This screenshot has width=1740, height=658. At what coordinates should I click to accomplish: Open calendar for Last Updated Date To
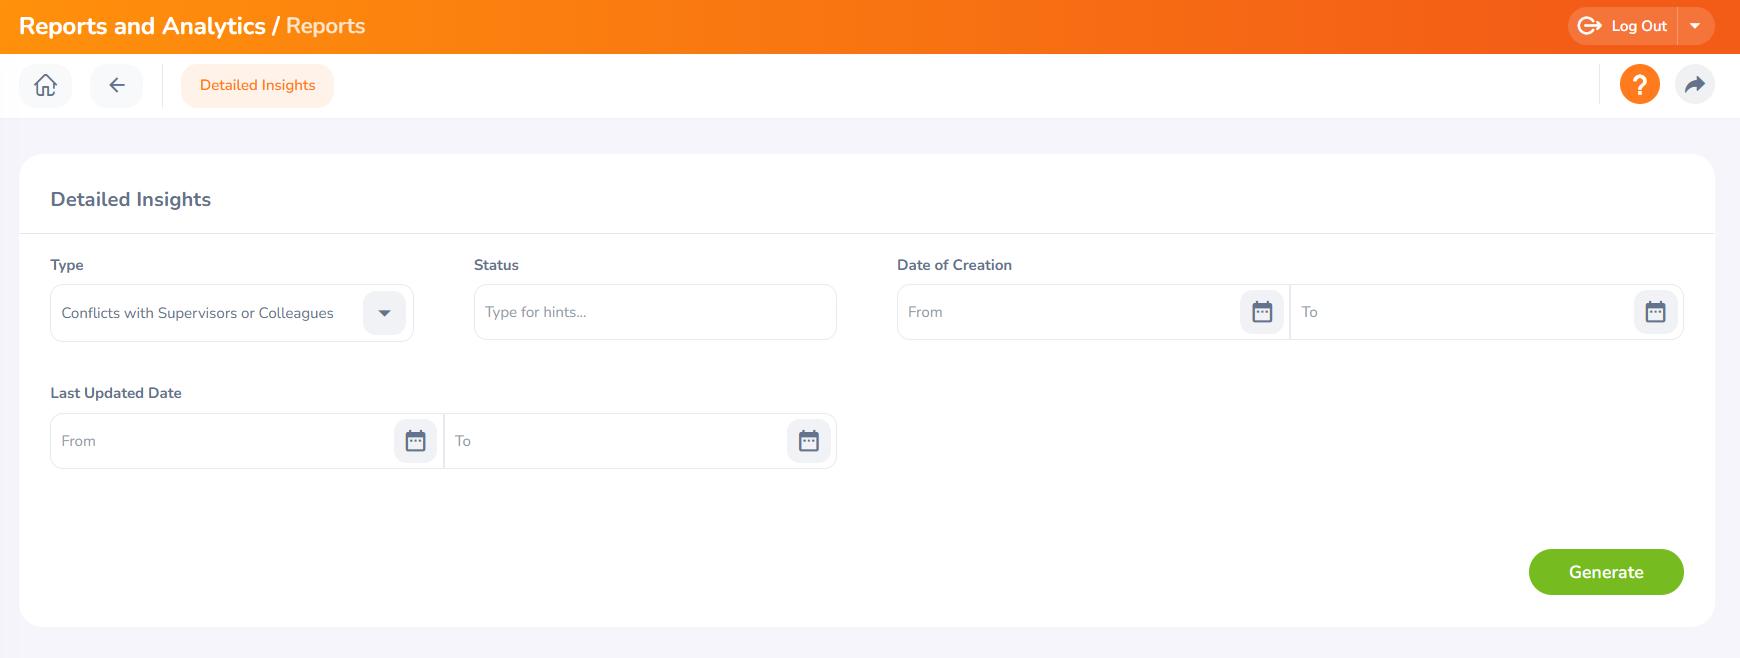click(808, 441)
